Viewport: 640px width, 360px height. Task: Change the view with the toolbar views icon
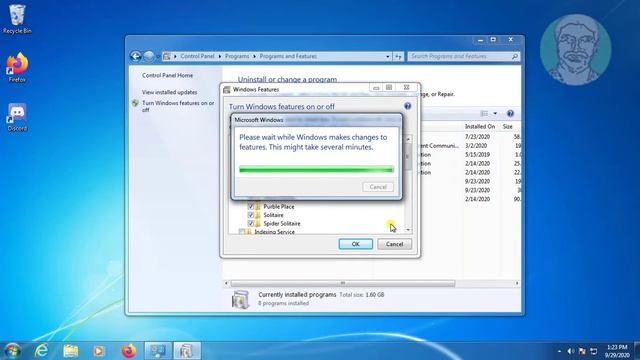pos(484,113)
